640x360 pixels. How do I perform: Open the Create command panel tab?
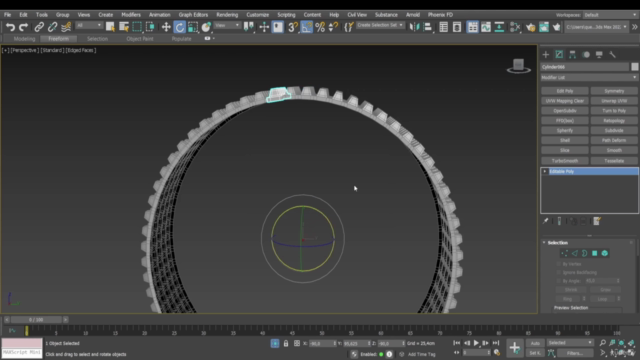[x=546, y=54]
